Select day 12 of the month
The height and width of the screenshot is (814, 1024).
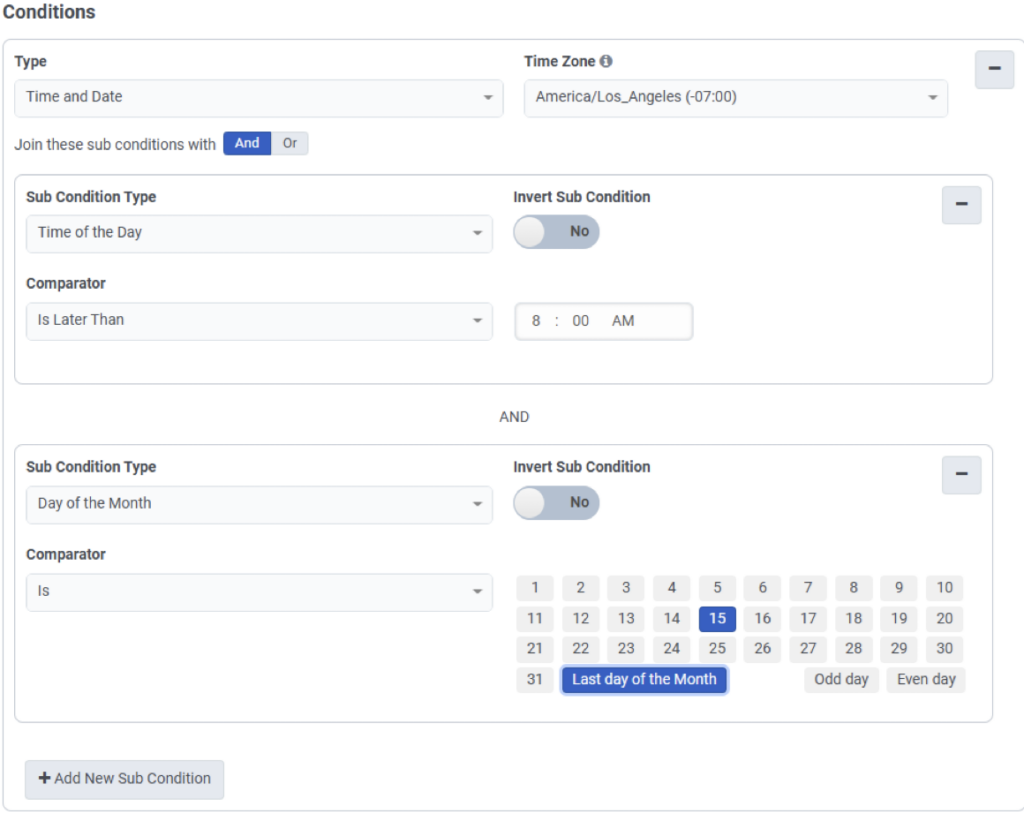(580, 619)
